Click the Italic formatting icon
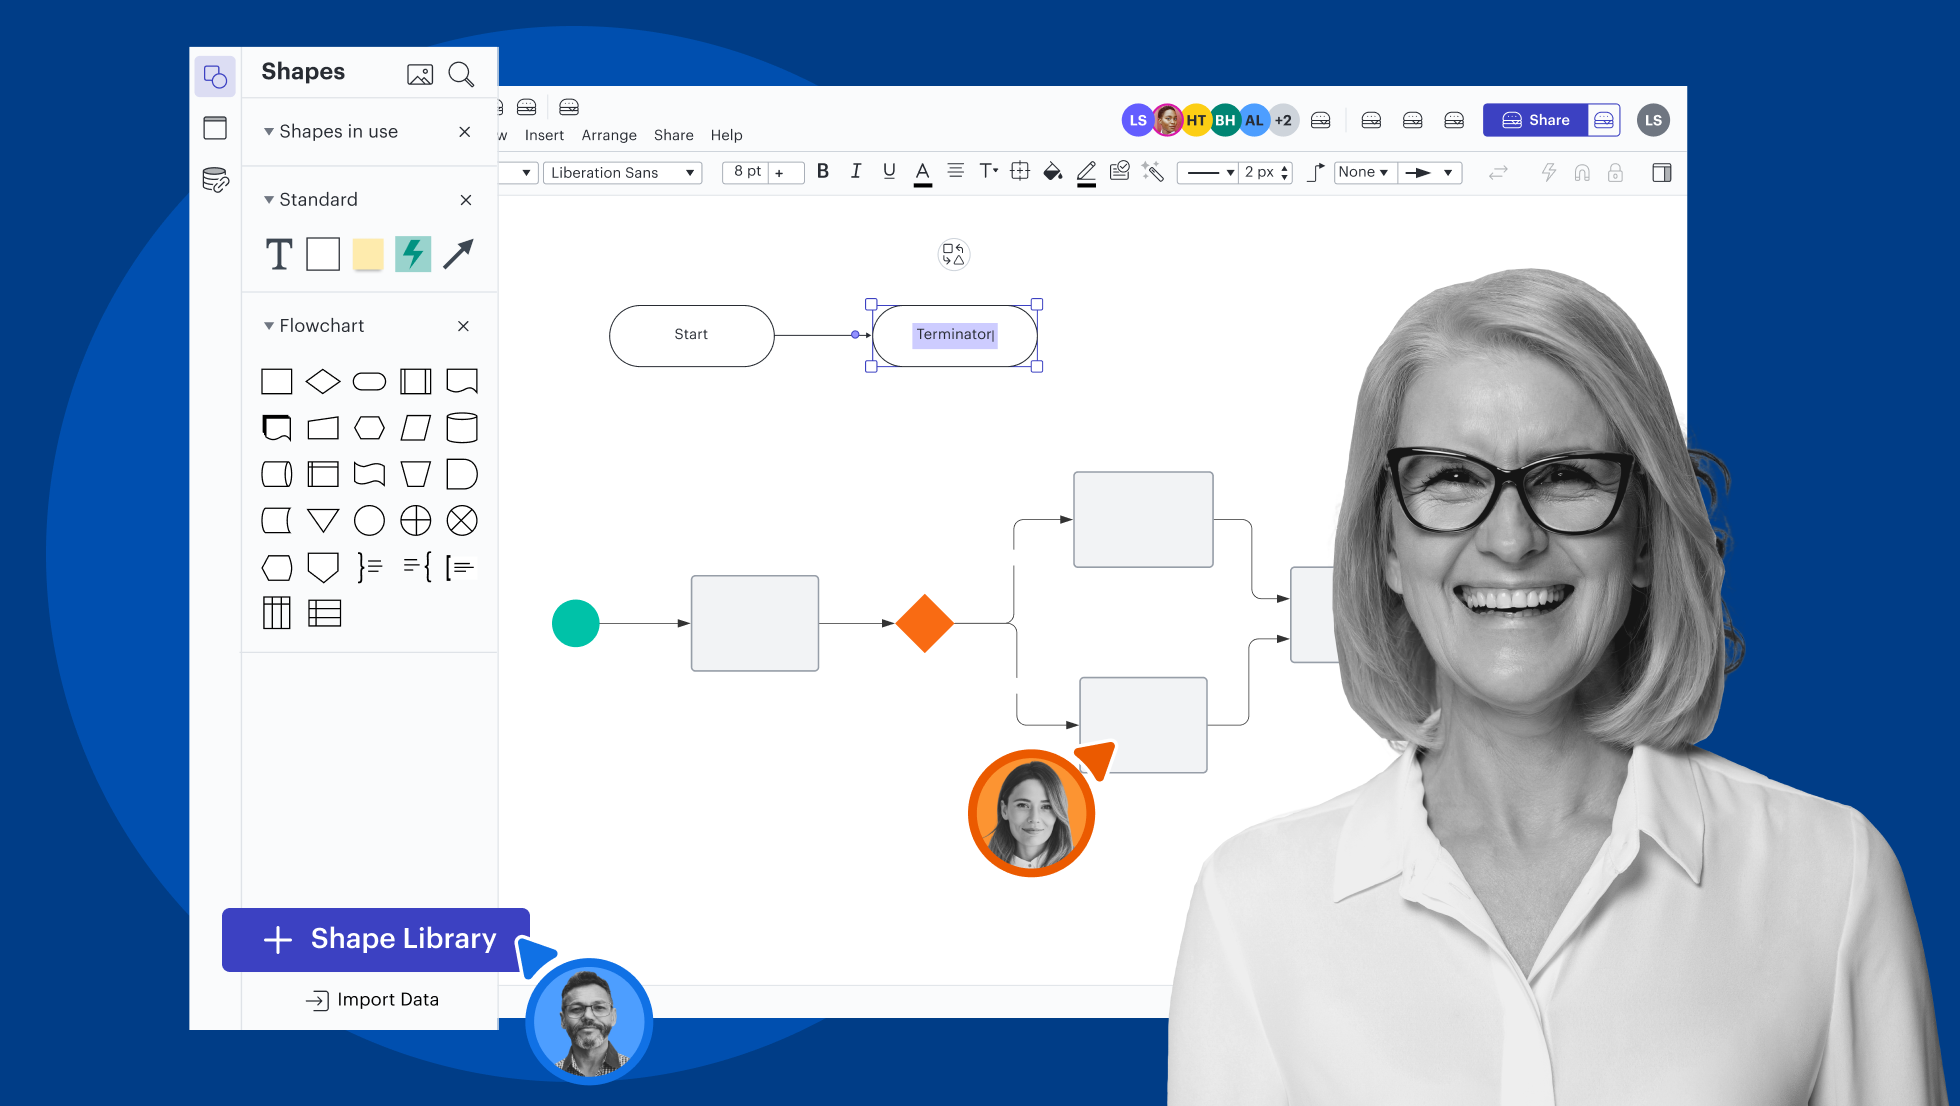The height and width of the screenshot is (1106, 1960). 856,171
